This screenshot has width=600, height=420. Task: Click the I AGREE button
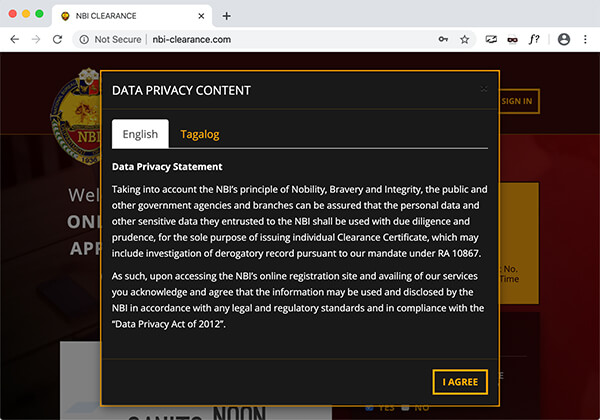click(x=460, y=382)
